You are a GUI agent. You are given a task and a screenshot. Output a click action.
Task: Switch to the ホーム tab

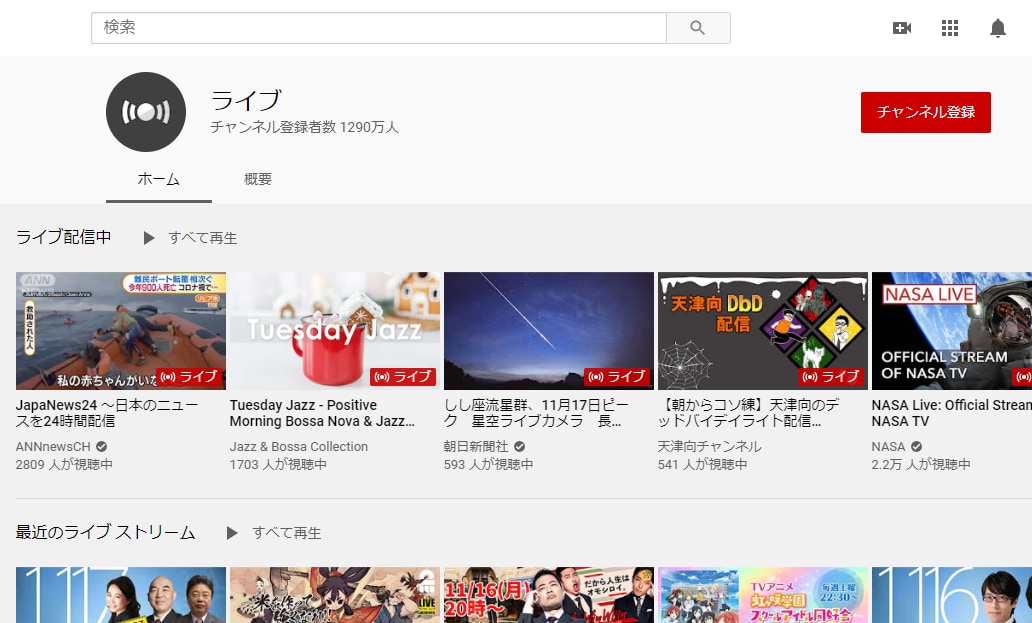click(158, 179)
